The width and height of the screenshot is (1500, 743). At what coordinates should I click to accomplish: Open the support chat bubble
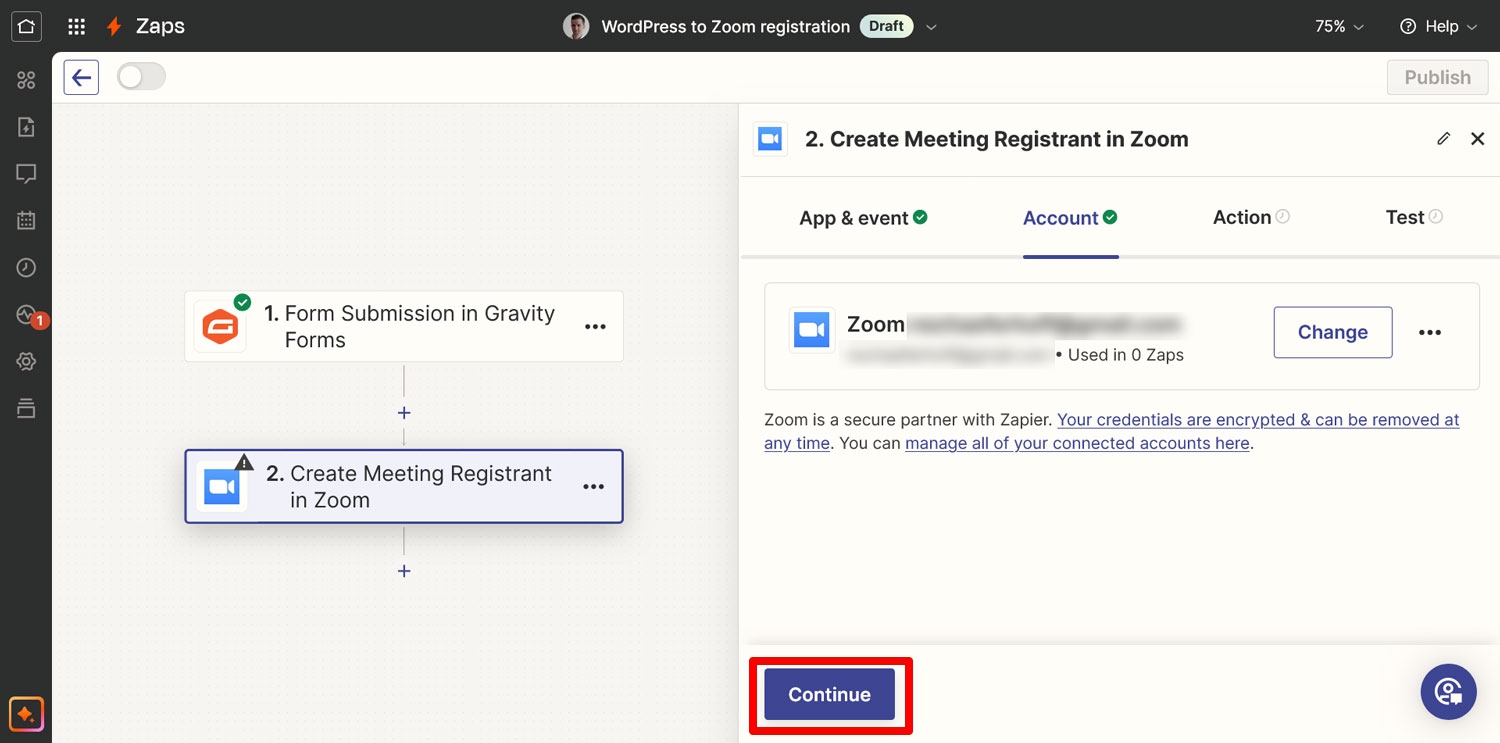tap(1448, 691)
